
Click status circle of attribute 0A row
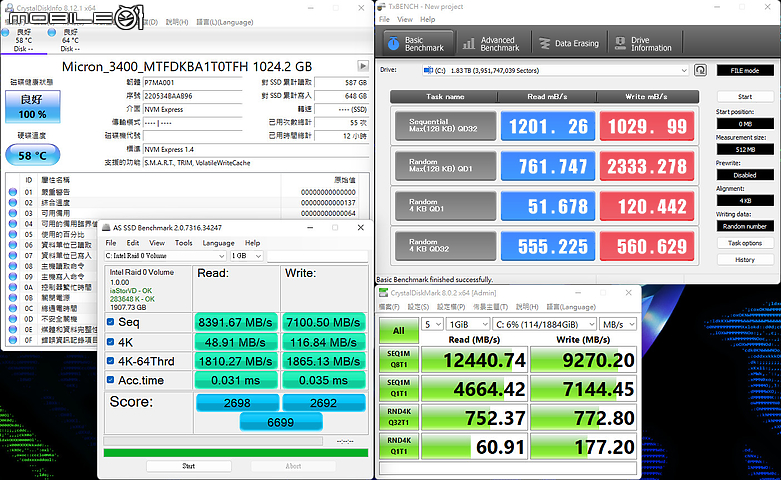13,287
